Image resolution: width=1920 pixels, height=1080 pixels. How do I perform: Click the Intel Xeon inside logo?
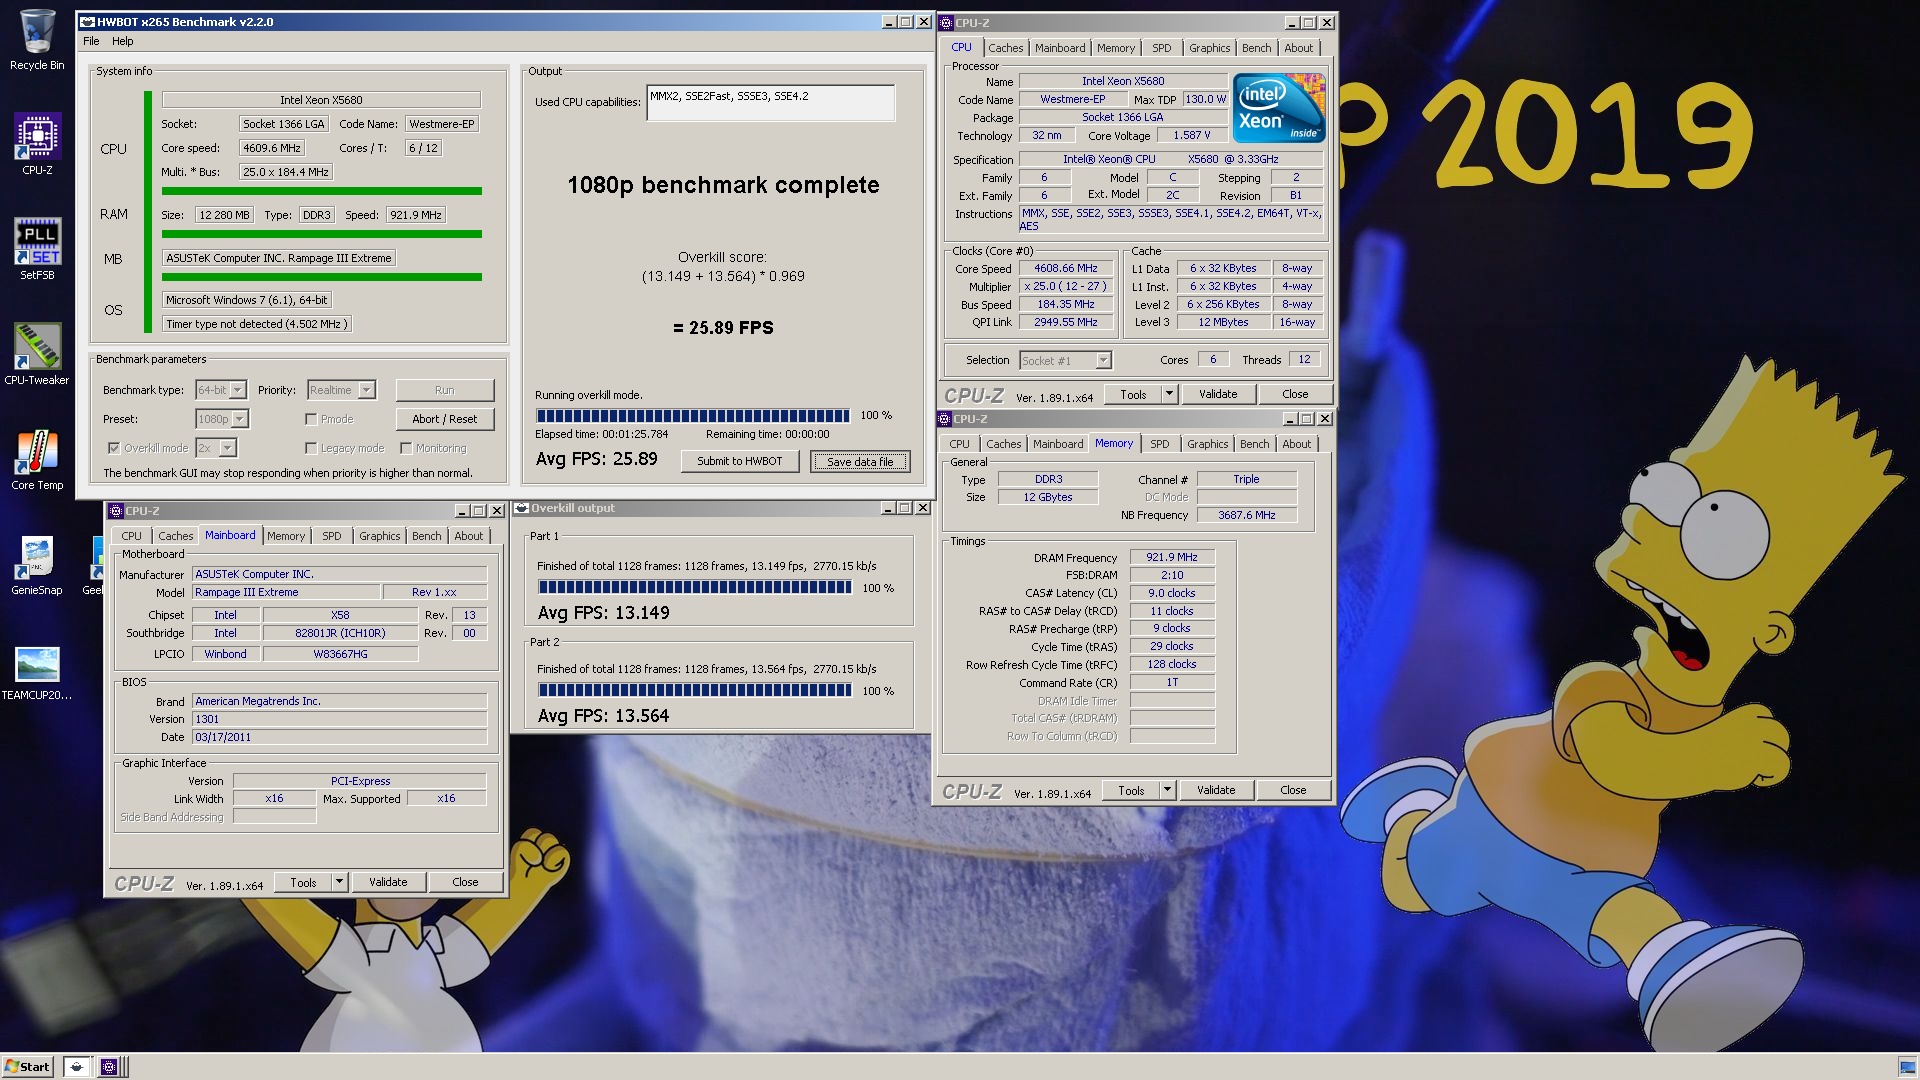pos(1279,107)
